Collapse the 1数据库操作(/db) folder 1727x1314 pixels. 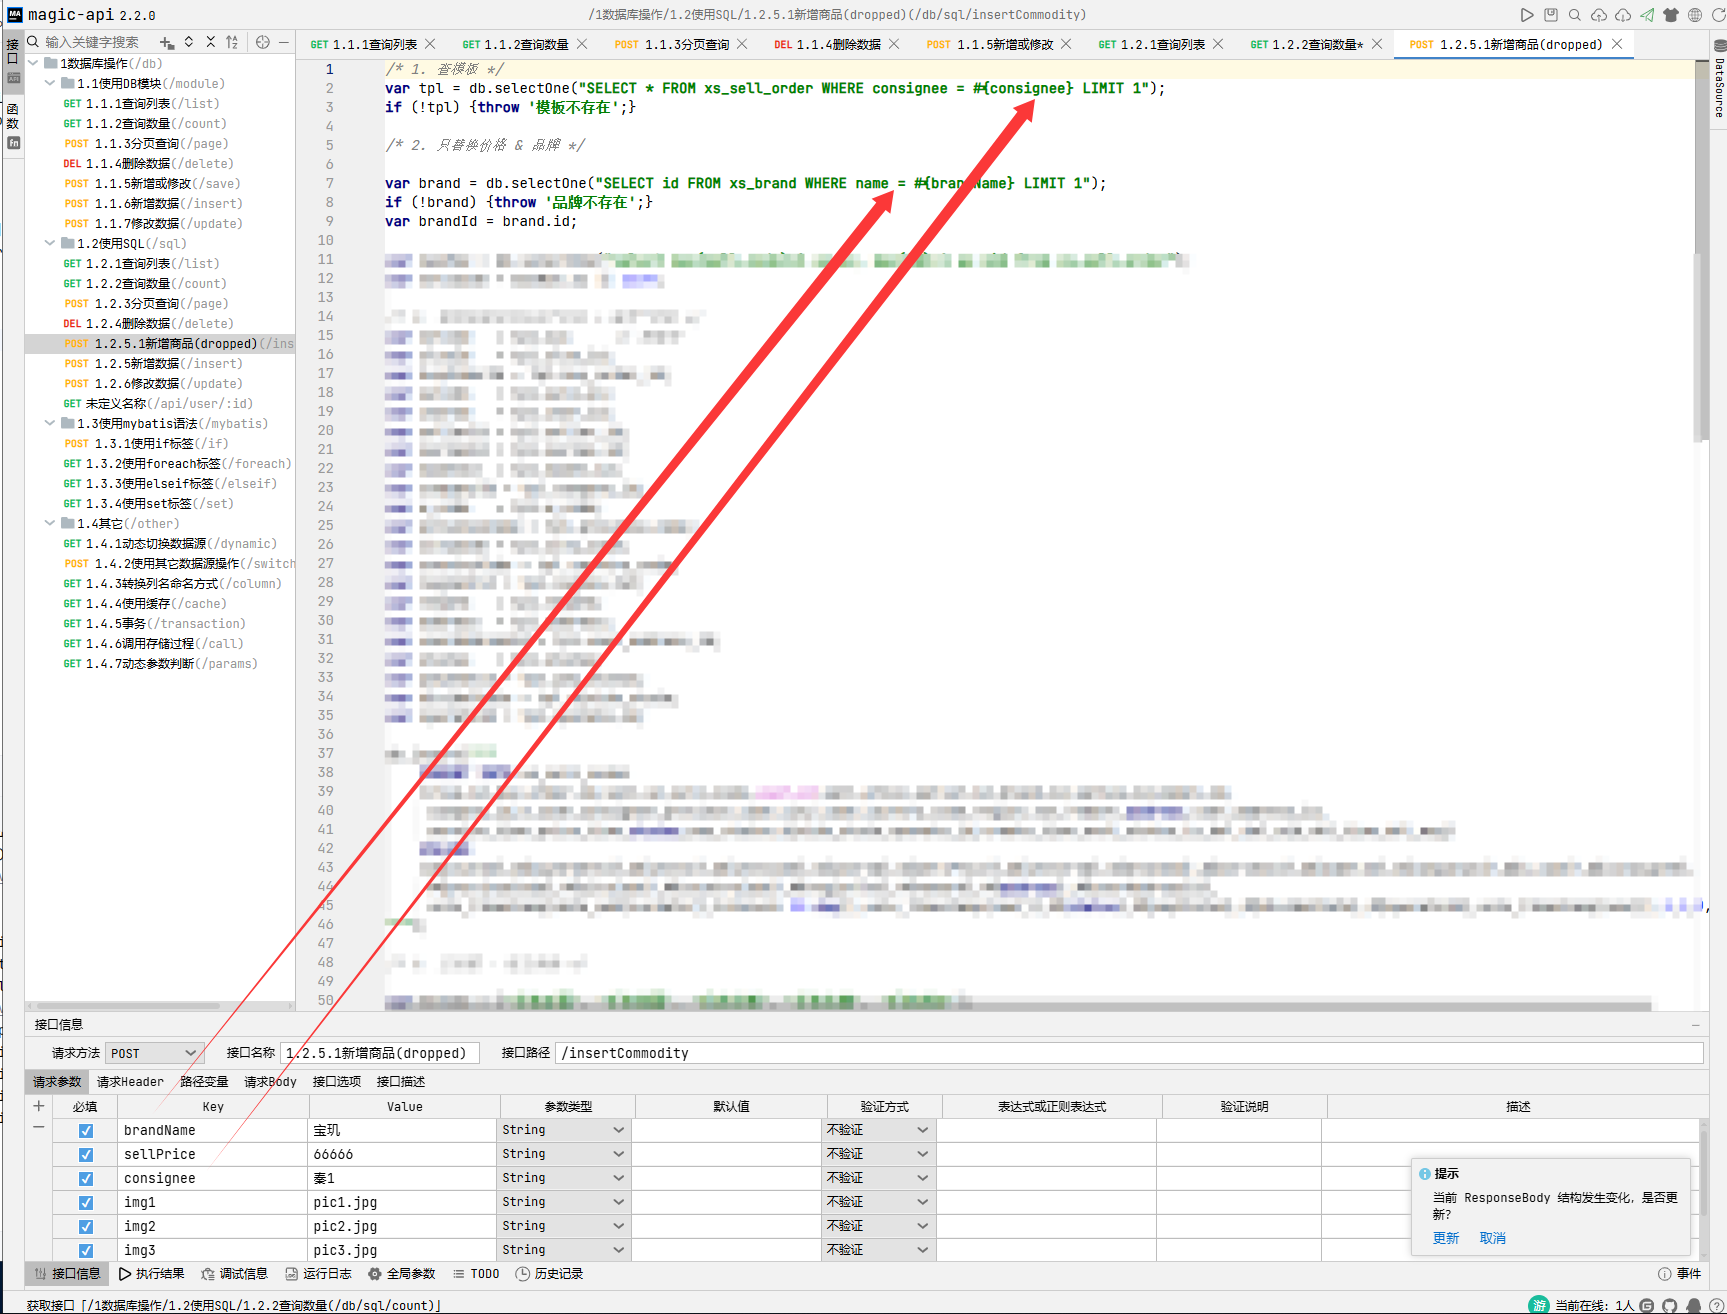coord(33,63)
